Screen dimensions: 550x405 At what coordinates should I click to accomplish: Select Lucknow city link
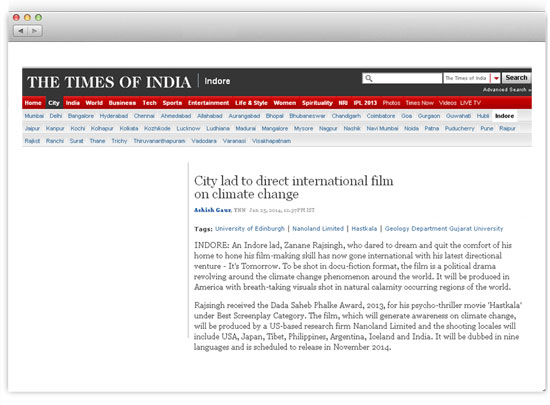pos(188,128)
